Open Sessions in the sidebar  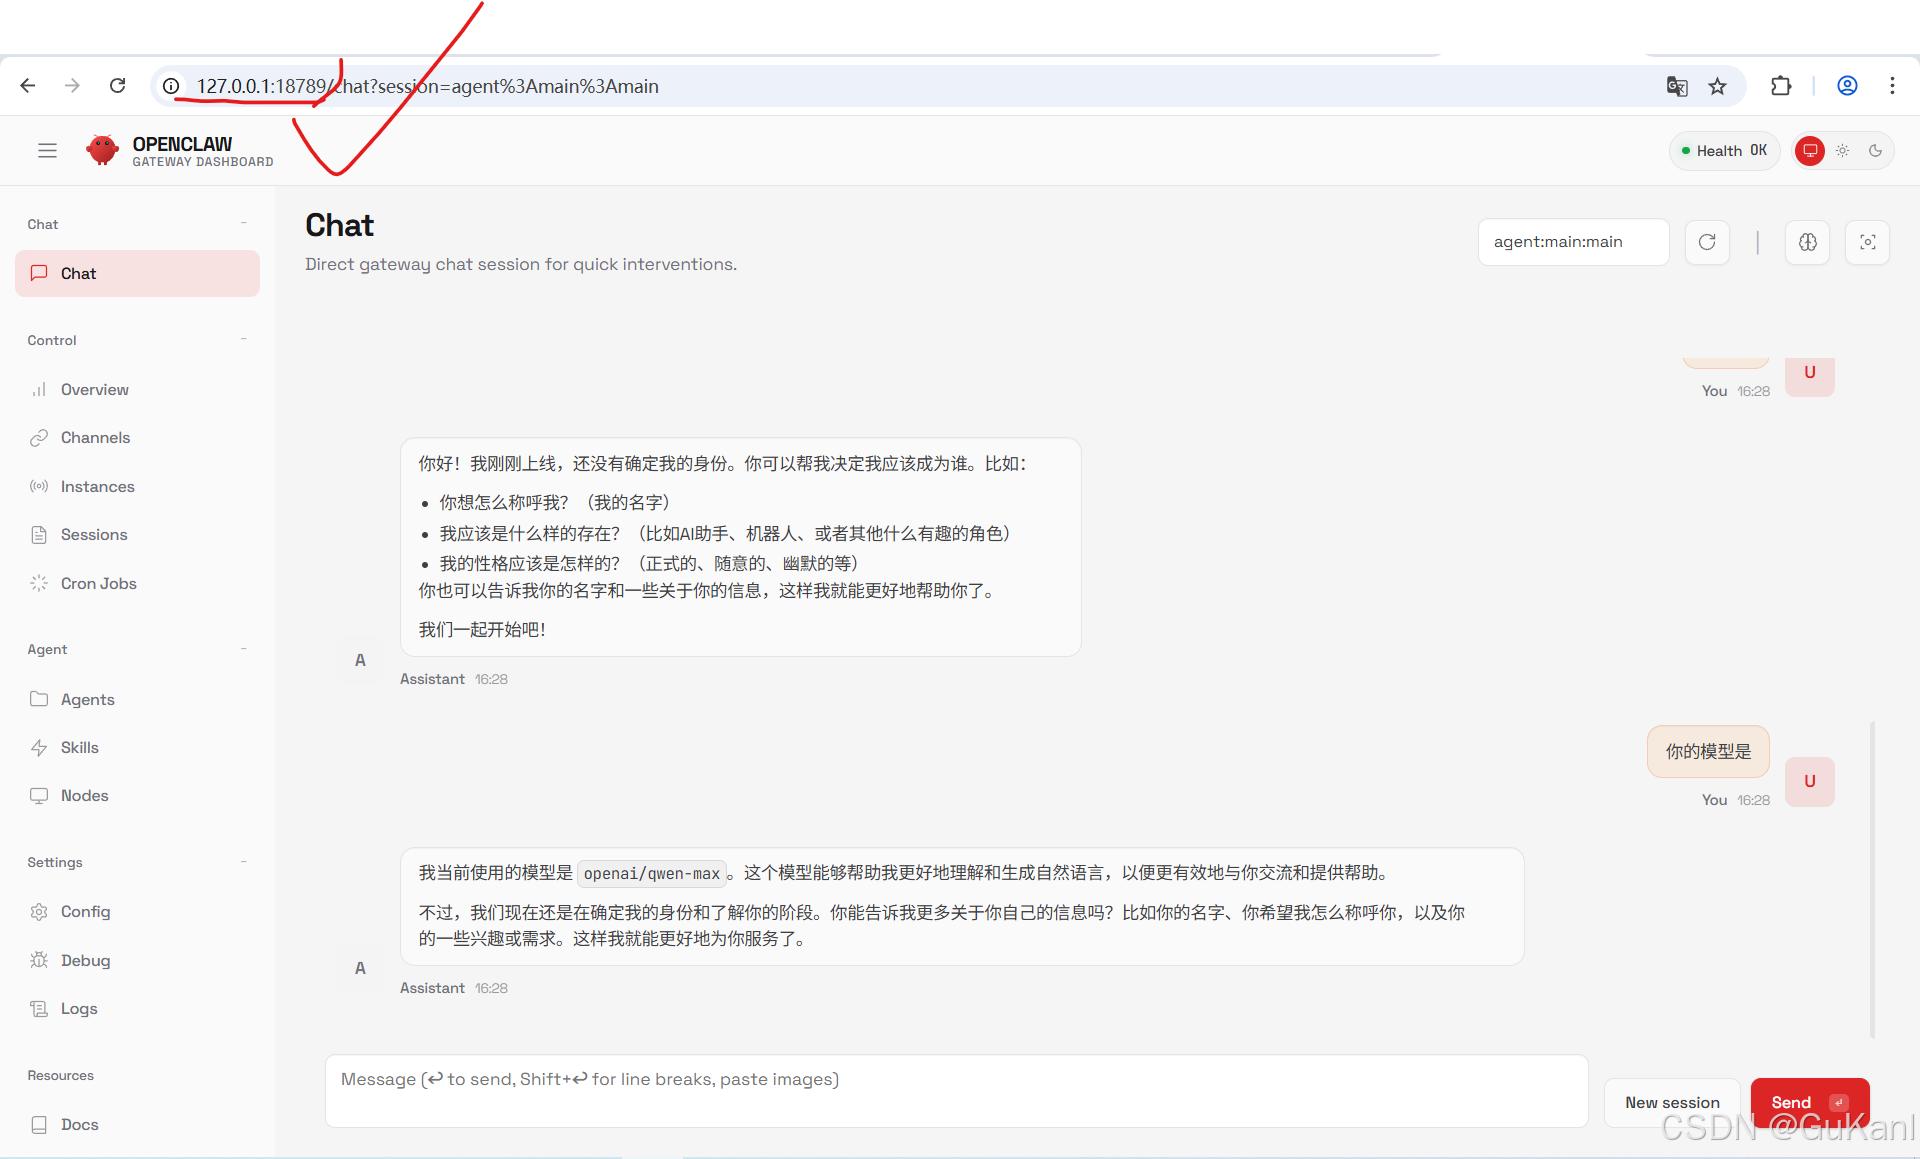point(93,535)
